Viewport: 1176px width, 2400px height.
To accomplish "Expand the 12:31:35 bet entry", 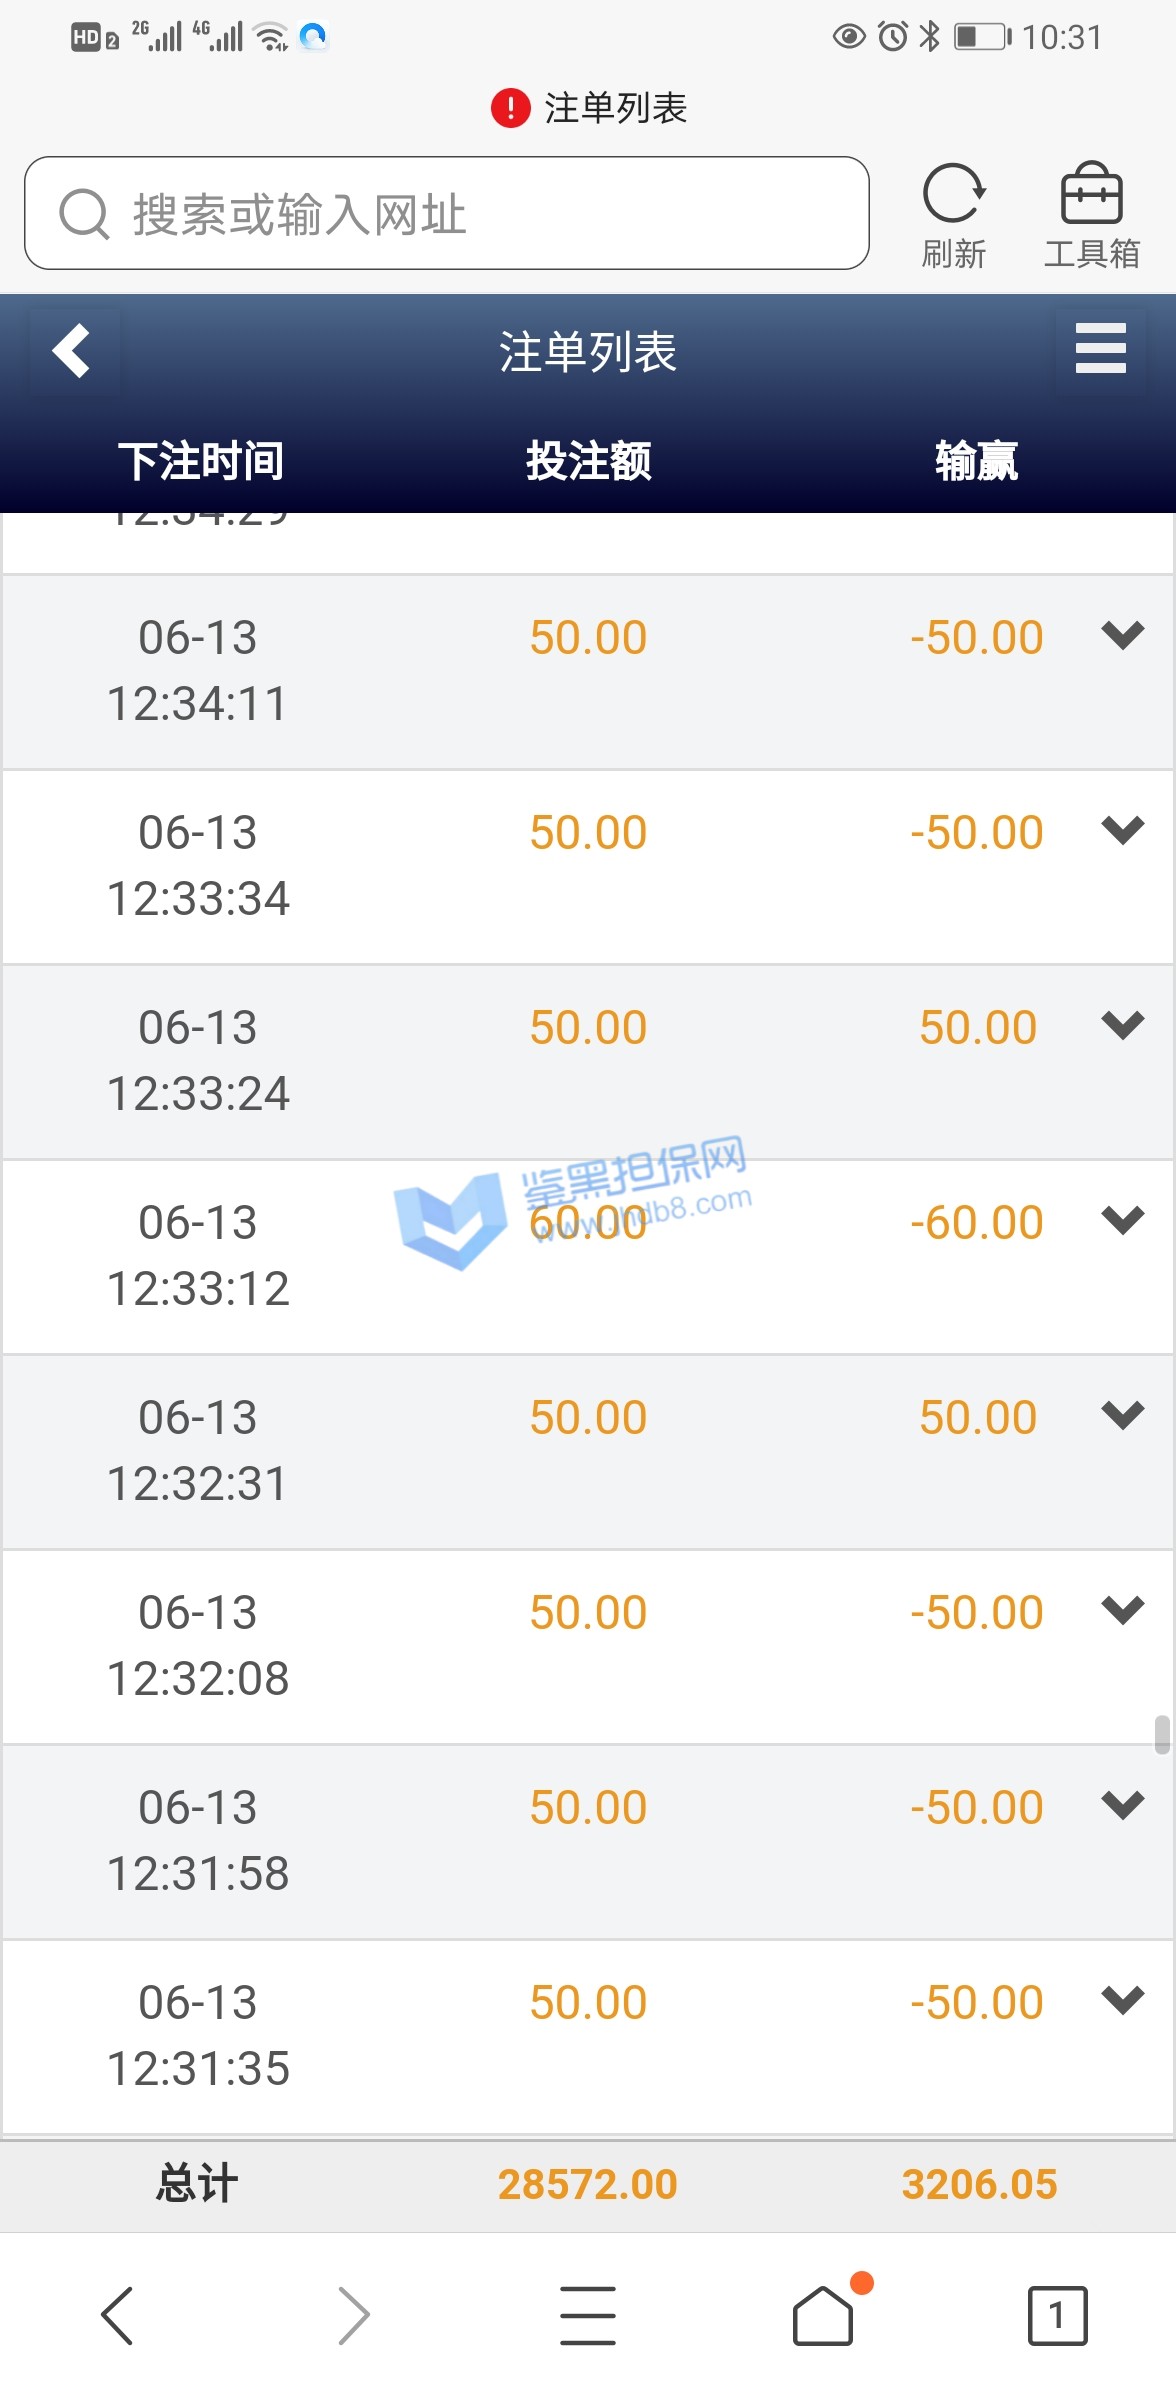I will (1122, 2000).
